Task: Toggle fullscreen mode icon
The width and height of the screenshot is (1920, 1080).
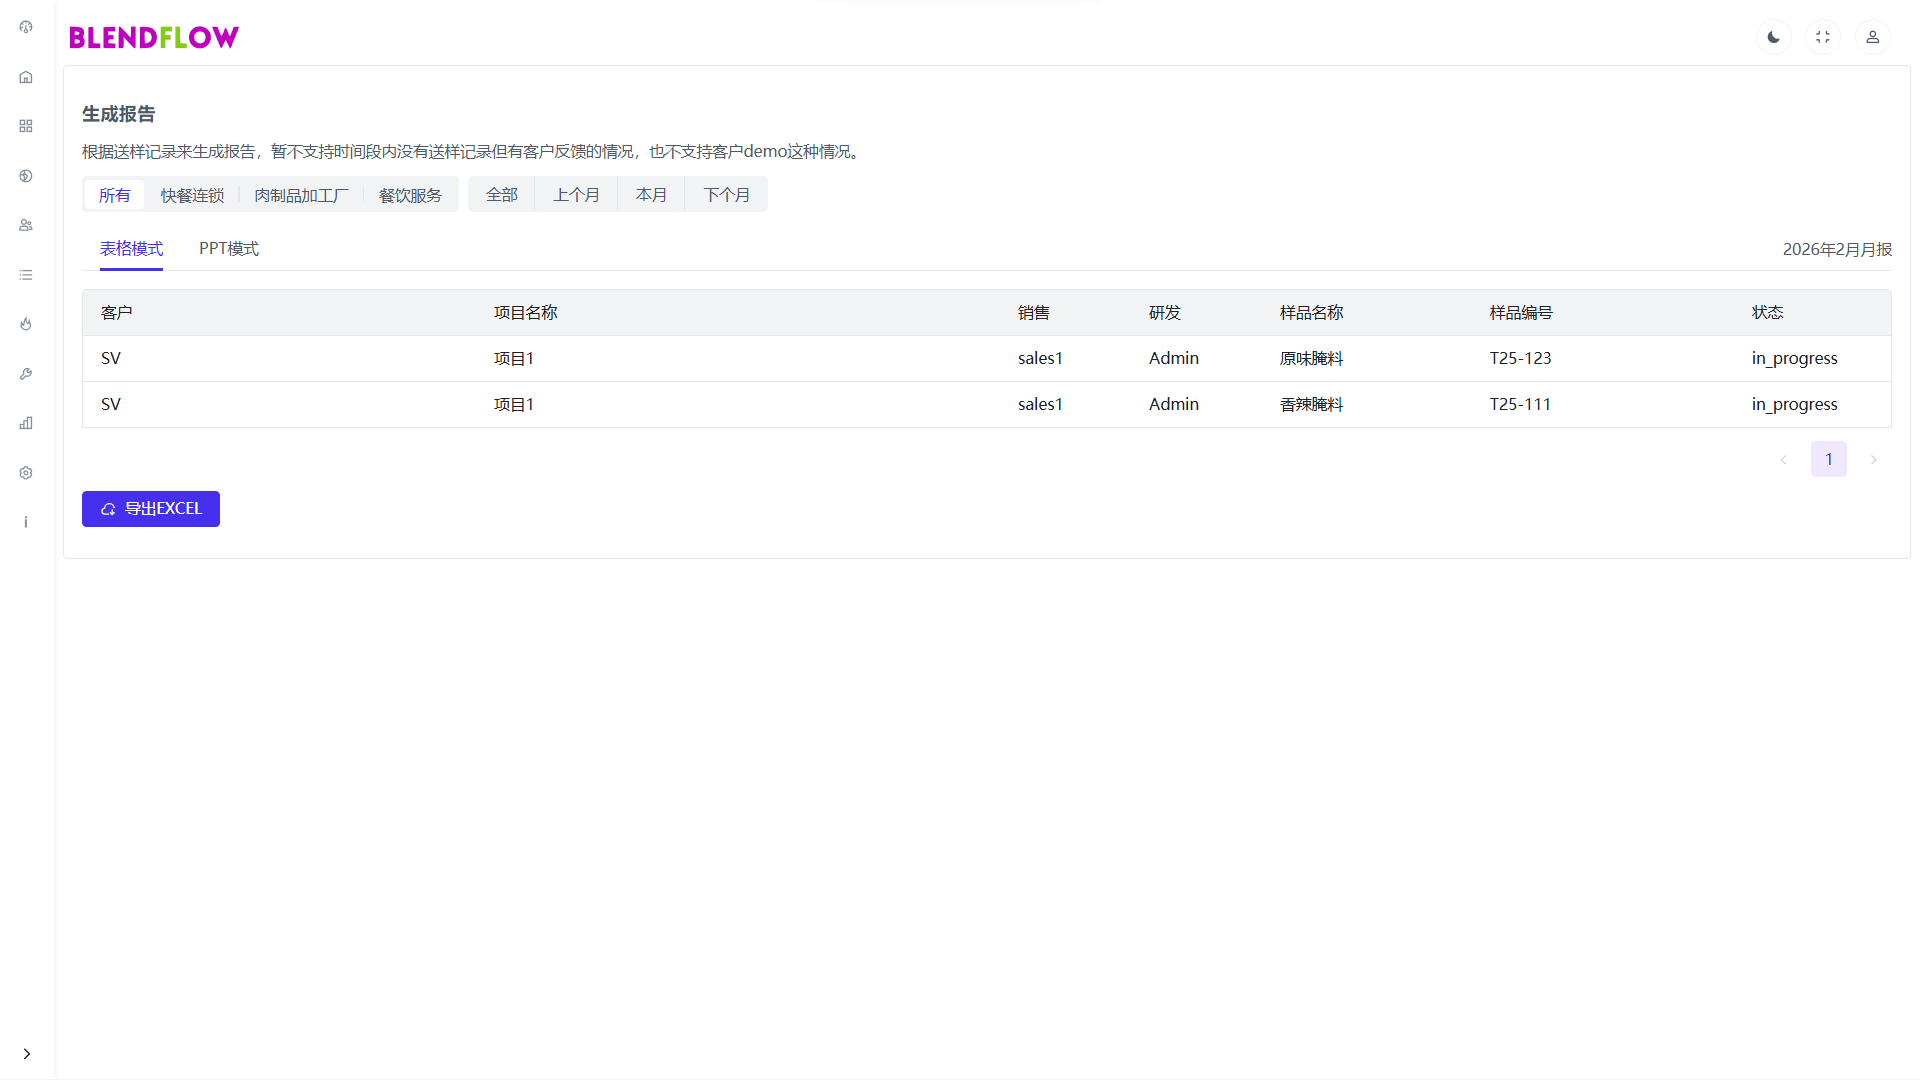Action: 1823,37
